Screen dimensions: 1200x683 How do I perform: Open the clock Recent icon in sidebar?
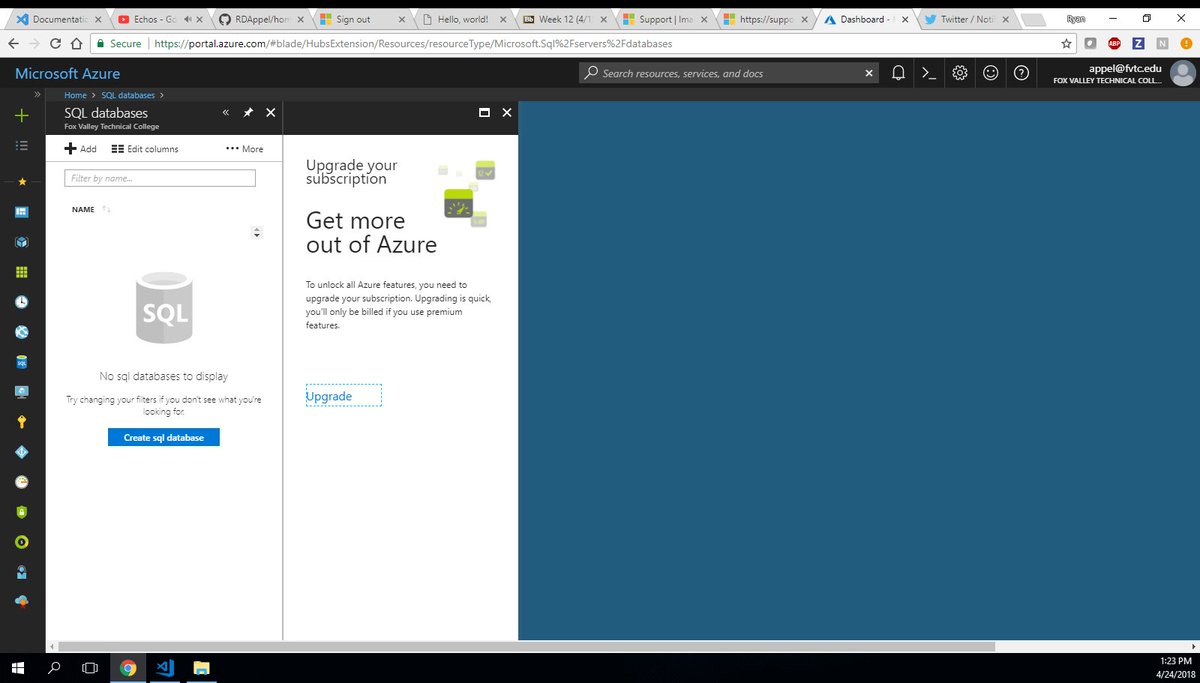[22, 302]
